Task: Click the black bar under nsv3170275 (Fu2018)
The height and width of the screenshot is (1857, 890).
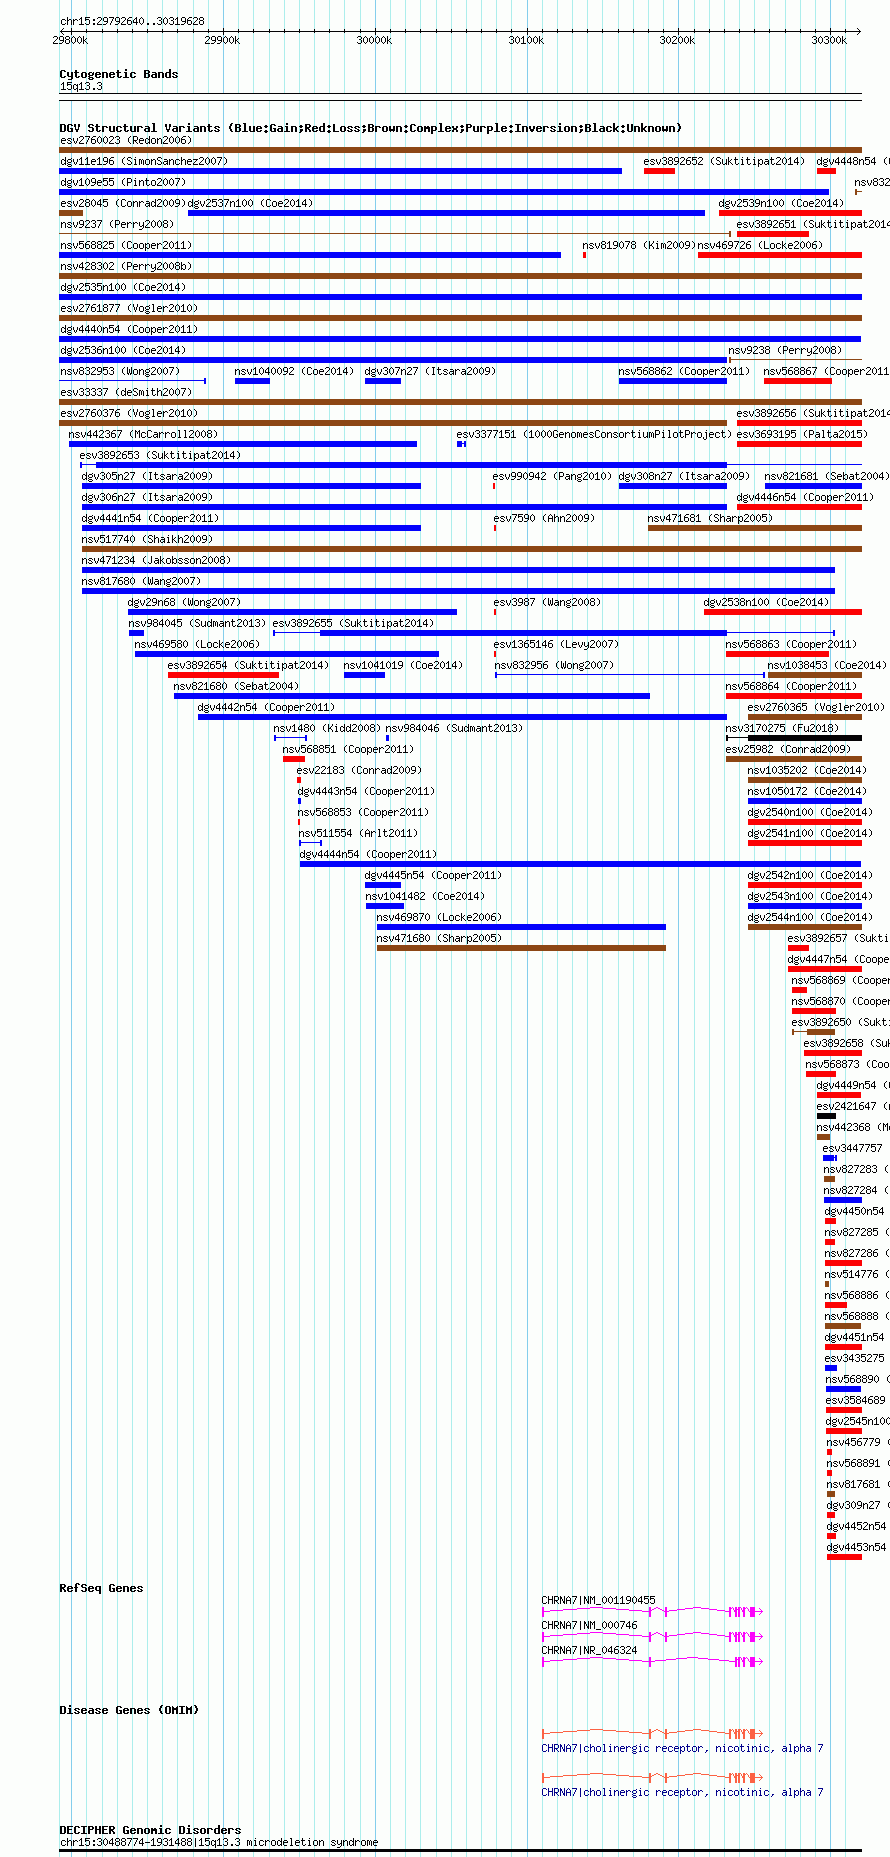Action: 805,738
